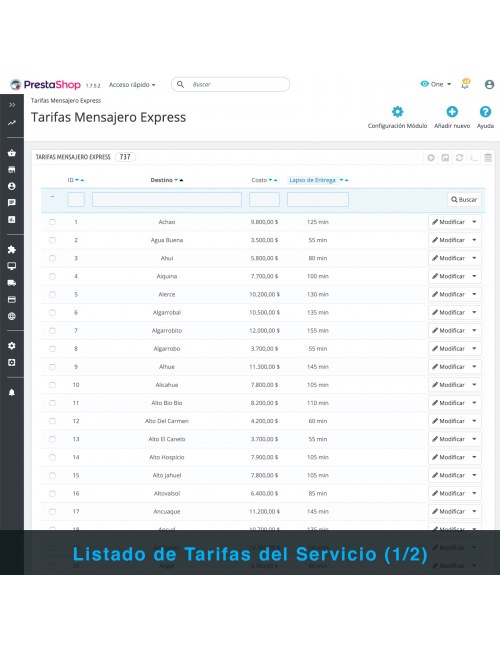This screenshot has height=650, width=500.
Task: Open Shop Parameters gear sidebar icon
Action: point(12,346)
